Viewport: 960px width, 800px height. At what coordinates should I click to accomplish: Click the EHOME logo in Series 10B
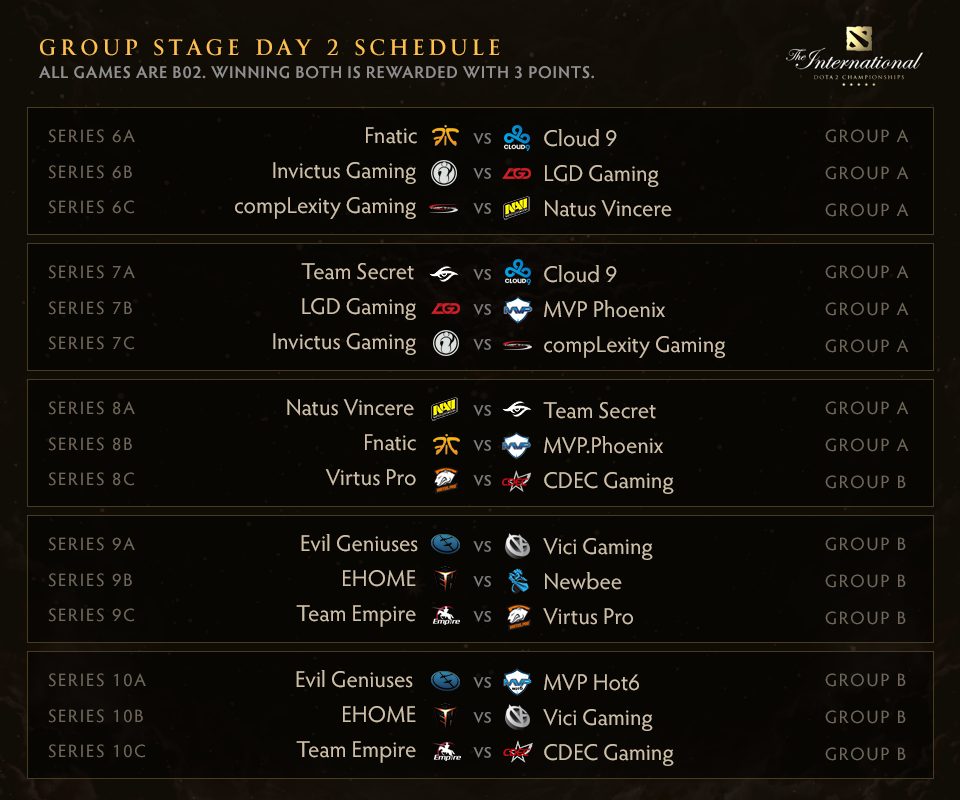click(445, 716)
